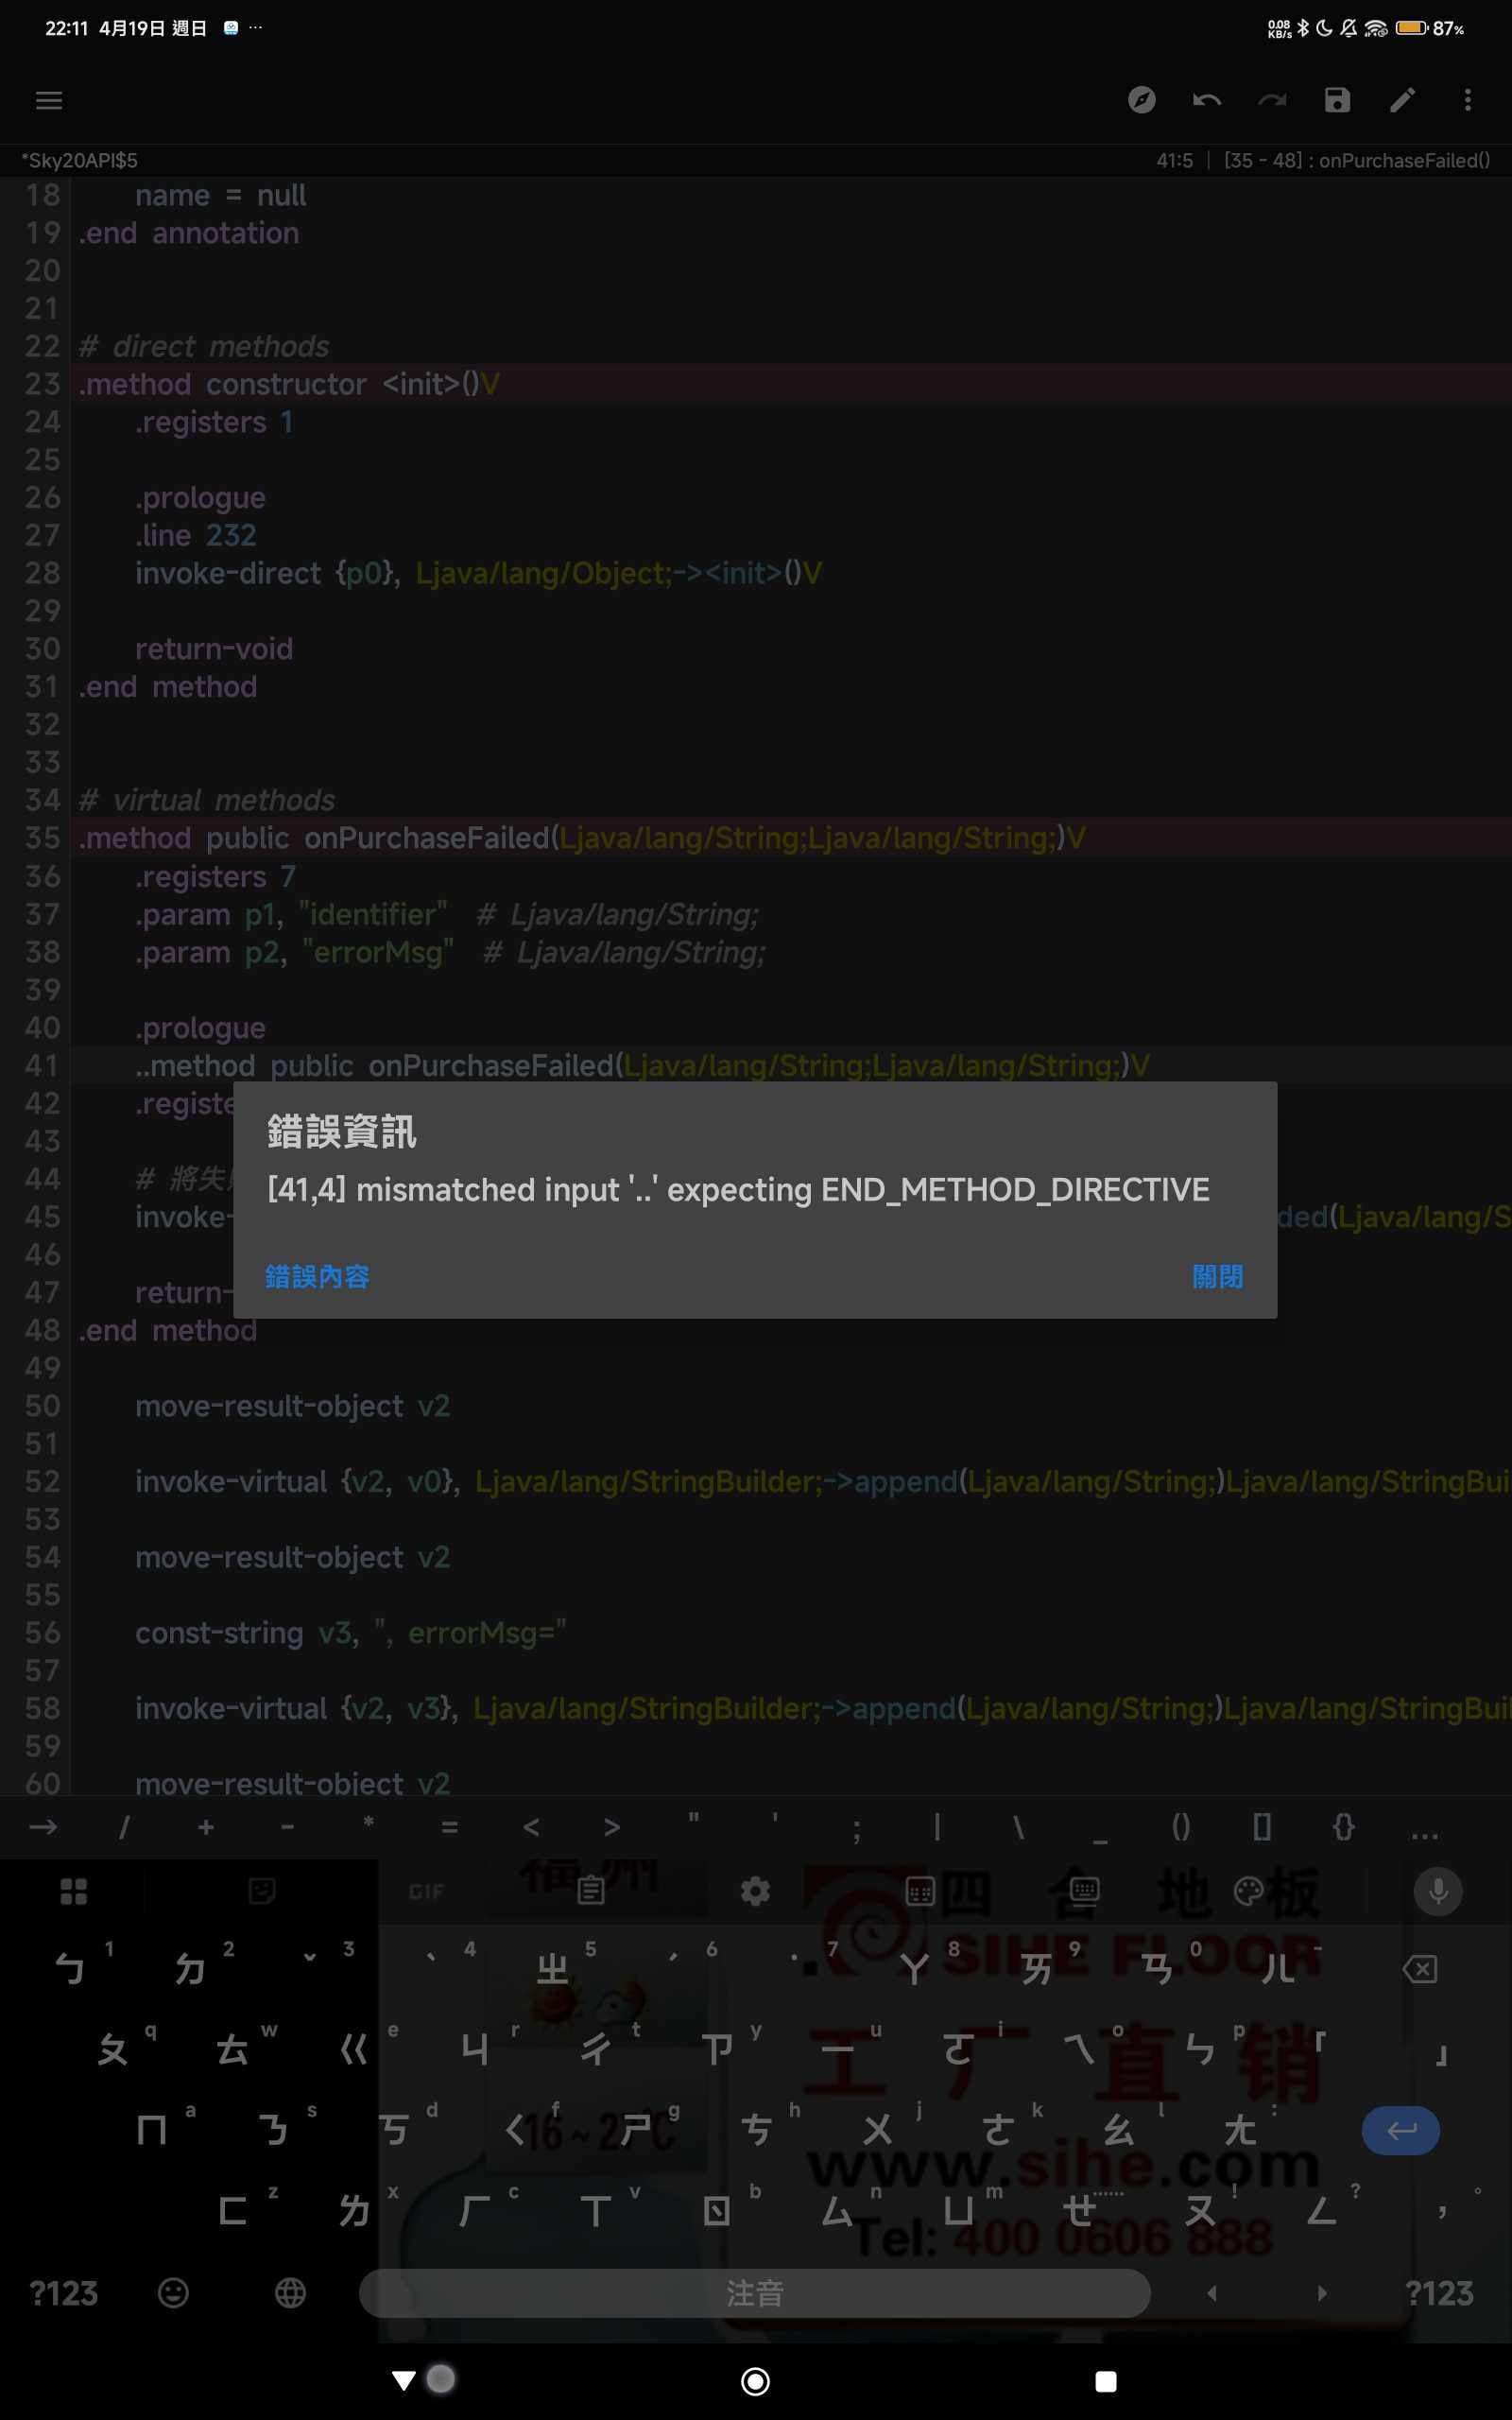Close the error dialog with 關閉

pos(1217,1276)
